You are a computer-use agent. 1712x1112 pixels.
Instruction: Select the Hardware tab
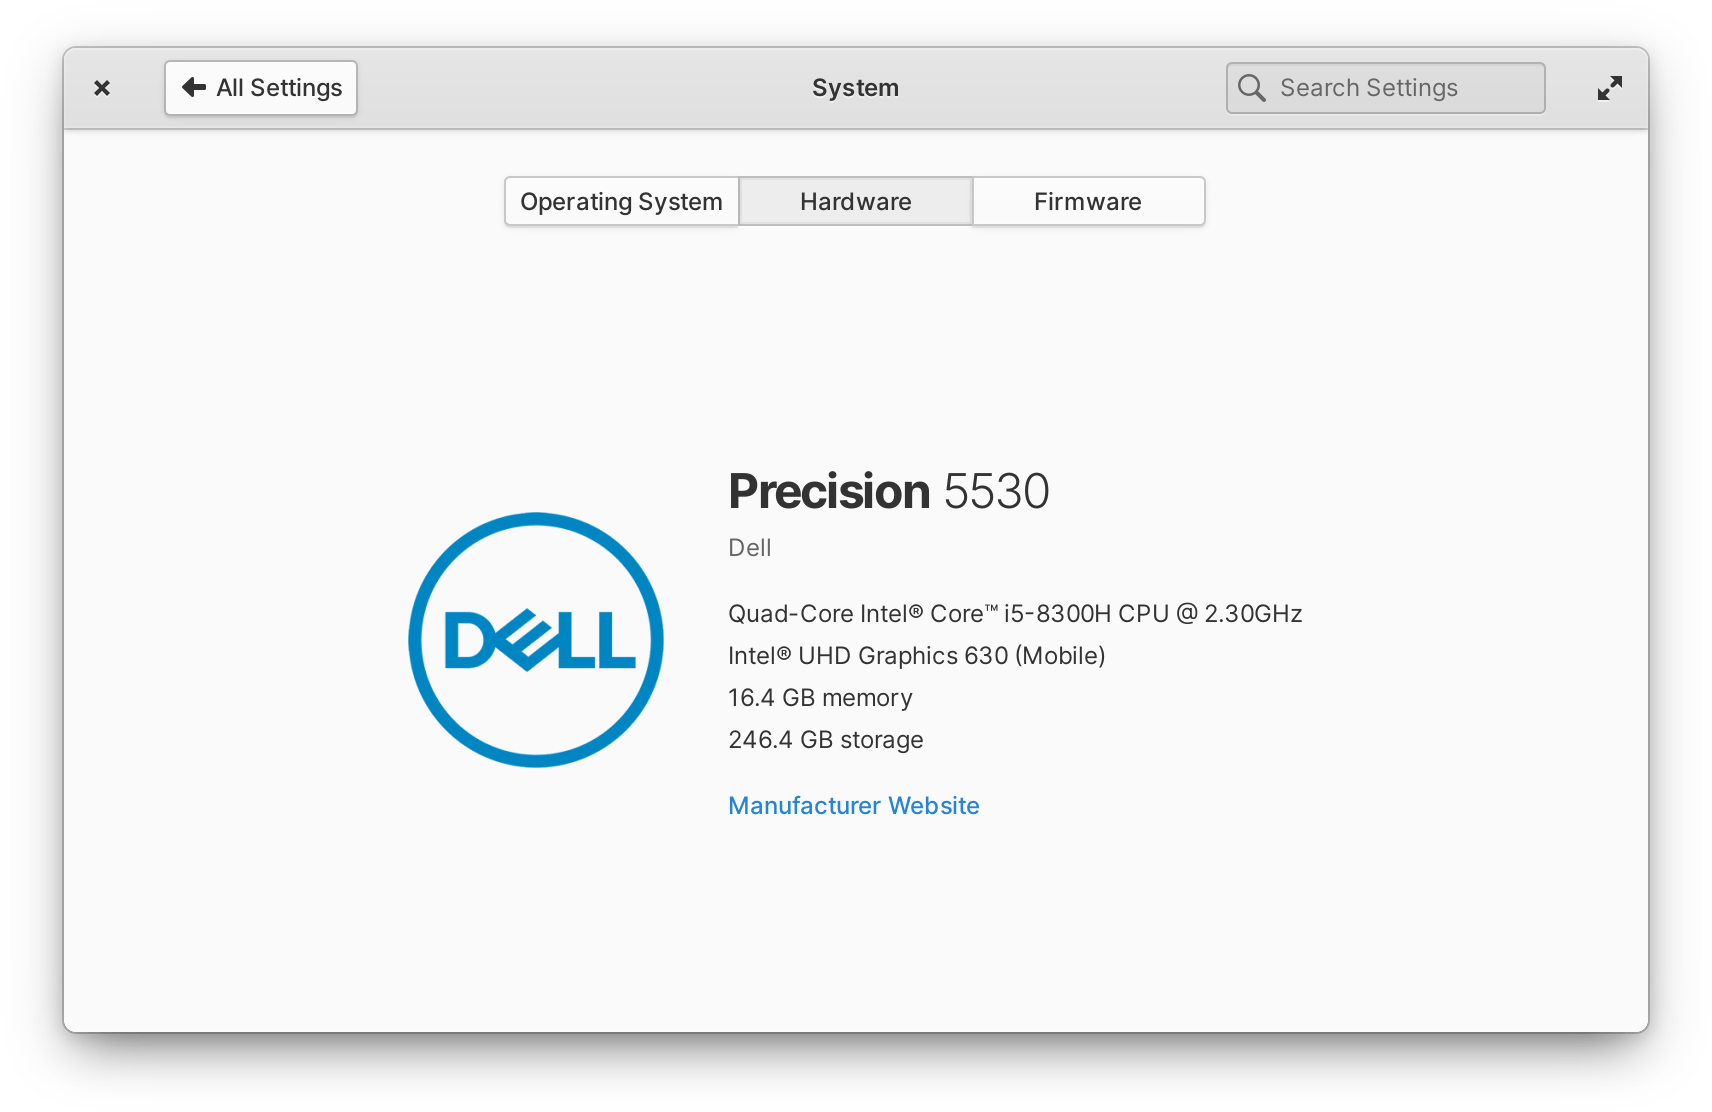point(855,201)
